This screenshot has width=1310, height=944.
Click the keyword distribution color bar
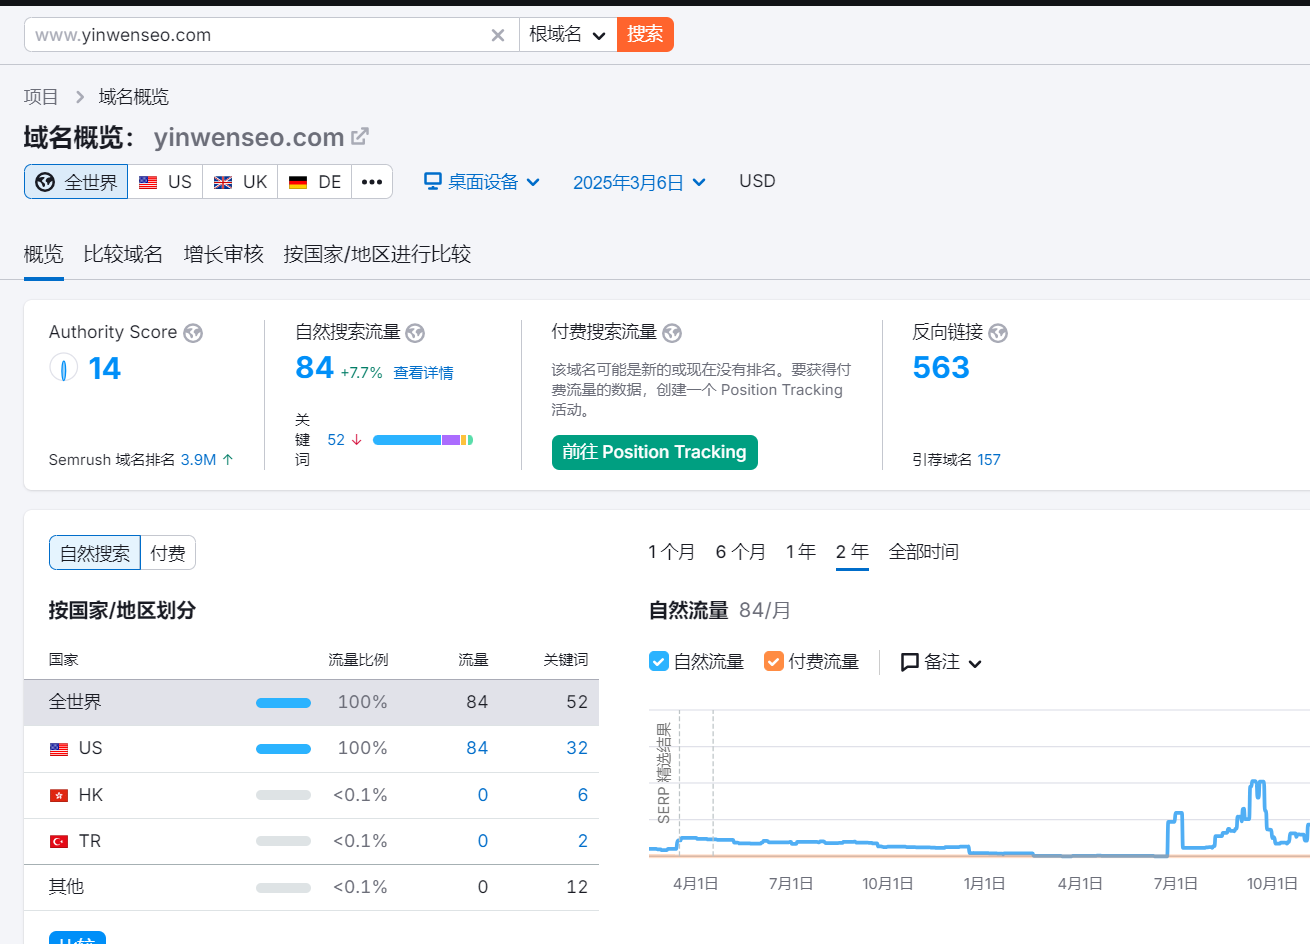[x=422, y=440]
